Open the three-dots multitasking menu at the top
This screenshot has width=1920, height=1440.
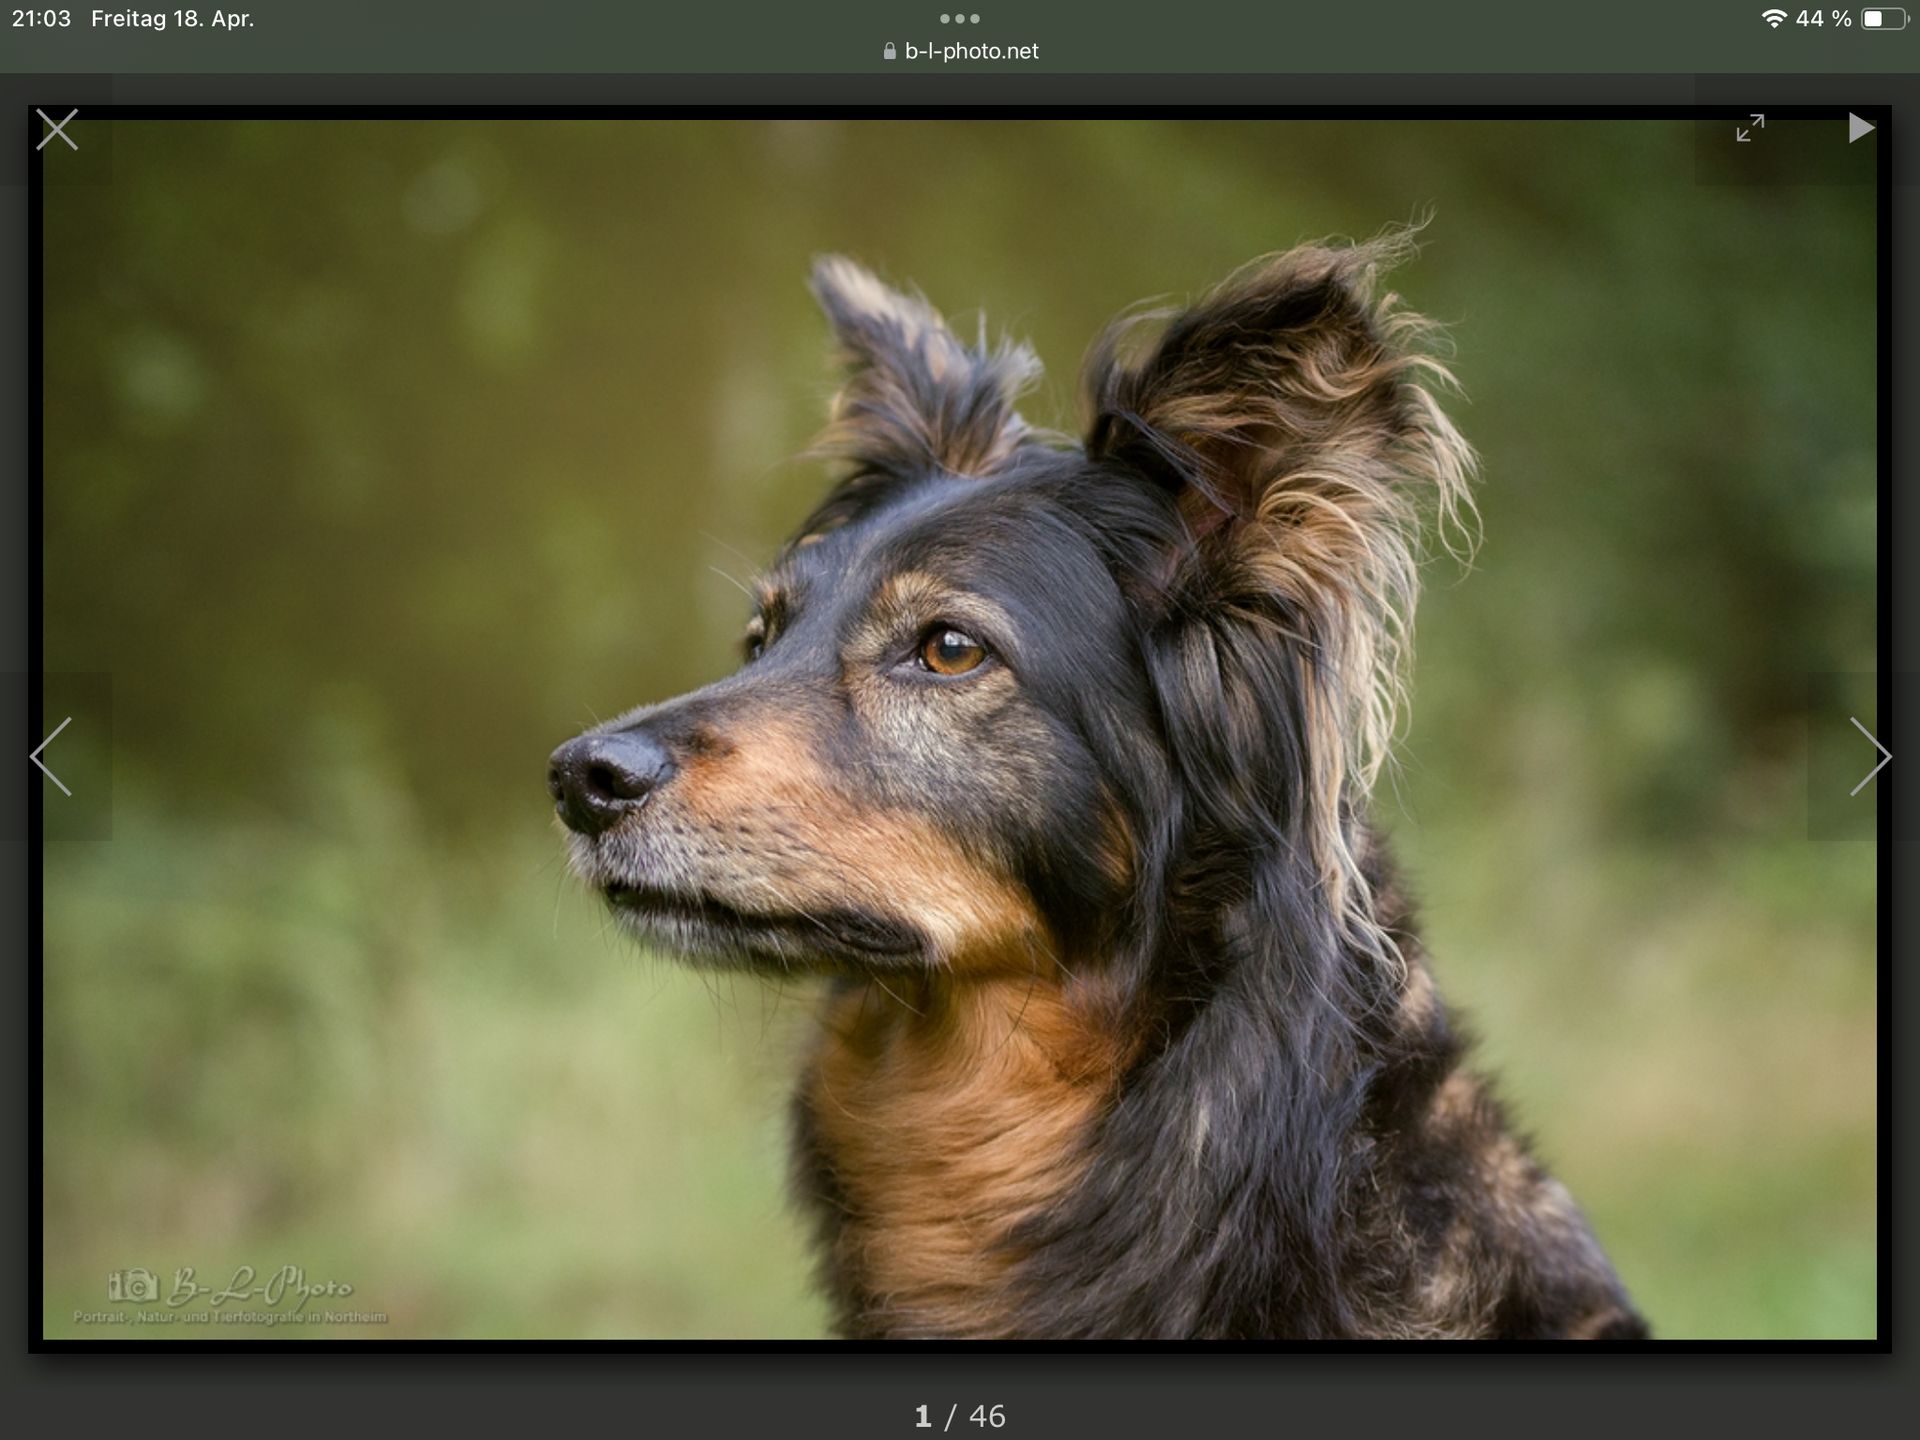click(960, 18)
